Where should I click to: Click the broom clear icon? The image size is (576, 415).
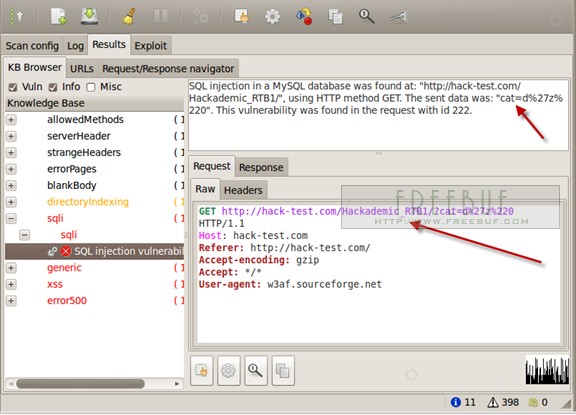point(129,17)
